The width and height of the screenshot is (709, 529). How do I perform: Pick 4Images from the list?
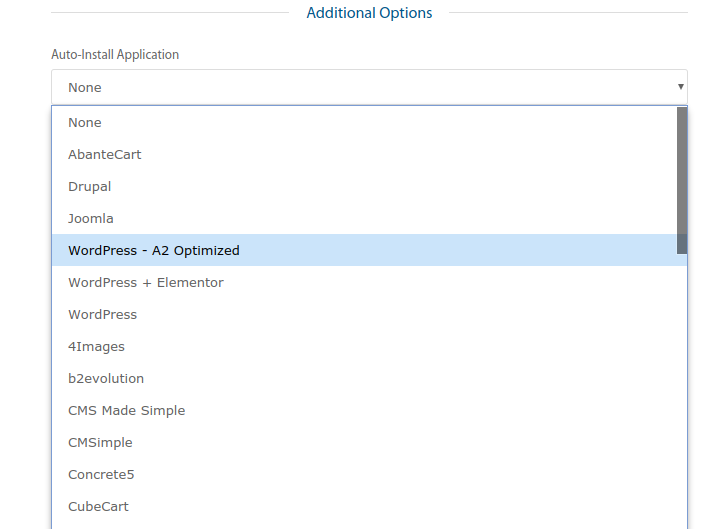96,346
